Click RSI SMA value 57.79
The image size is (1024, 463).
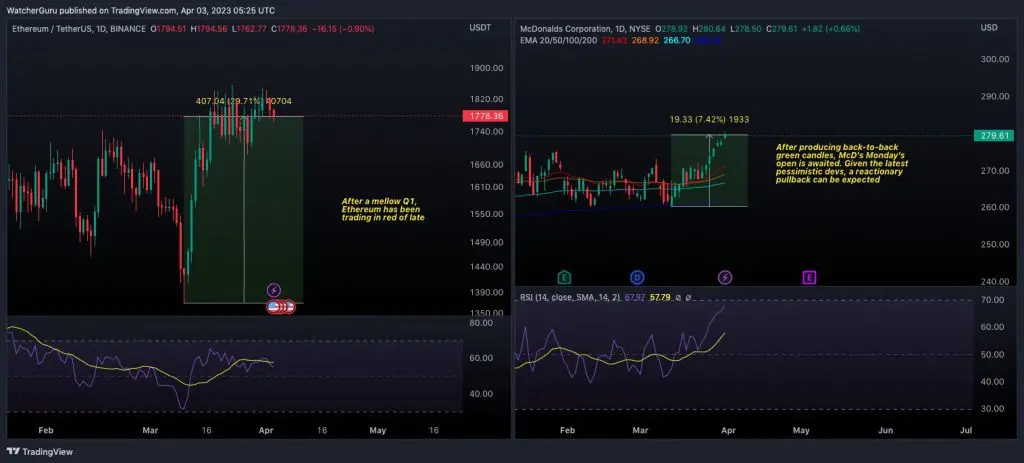[x=658, y=298]
